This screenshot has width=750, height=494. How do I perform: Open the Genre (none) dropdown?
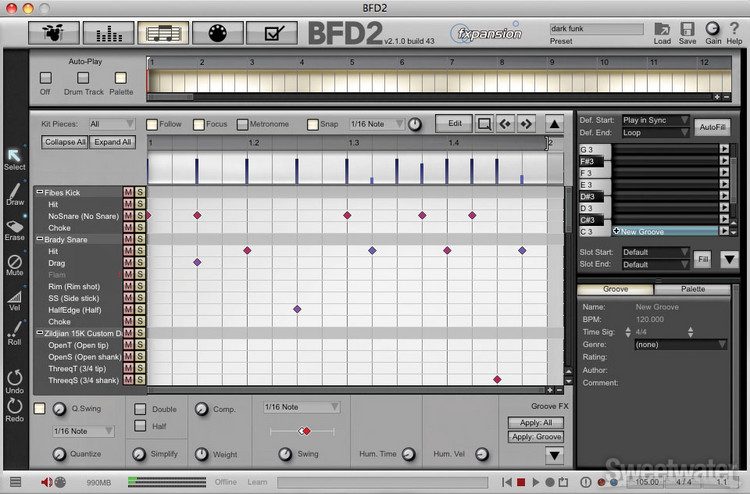[x=681, y=344]
